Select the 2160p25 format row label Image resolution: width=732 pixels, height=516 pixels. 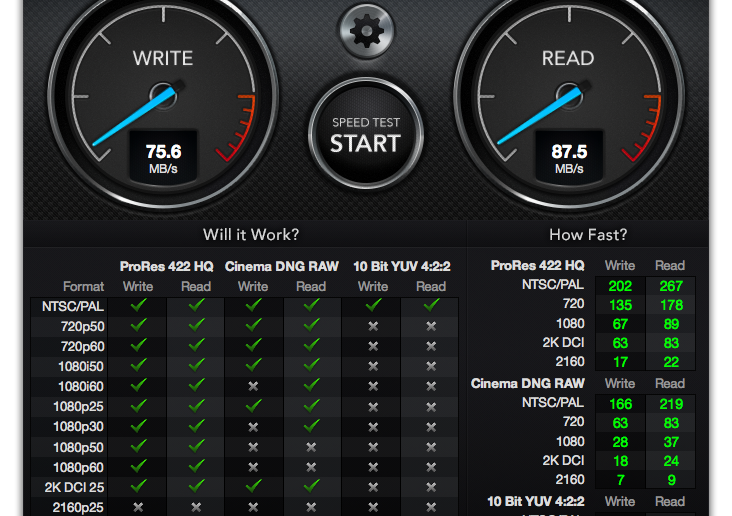78,508
